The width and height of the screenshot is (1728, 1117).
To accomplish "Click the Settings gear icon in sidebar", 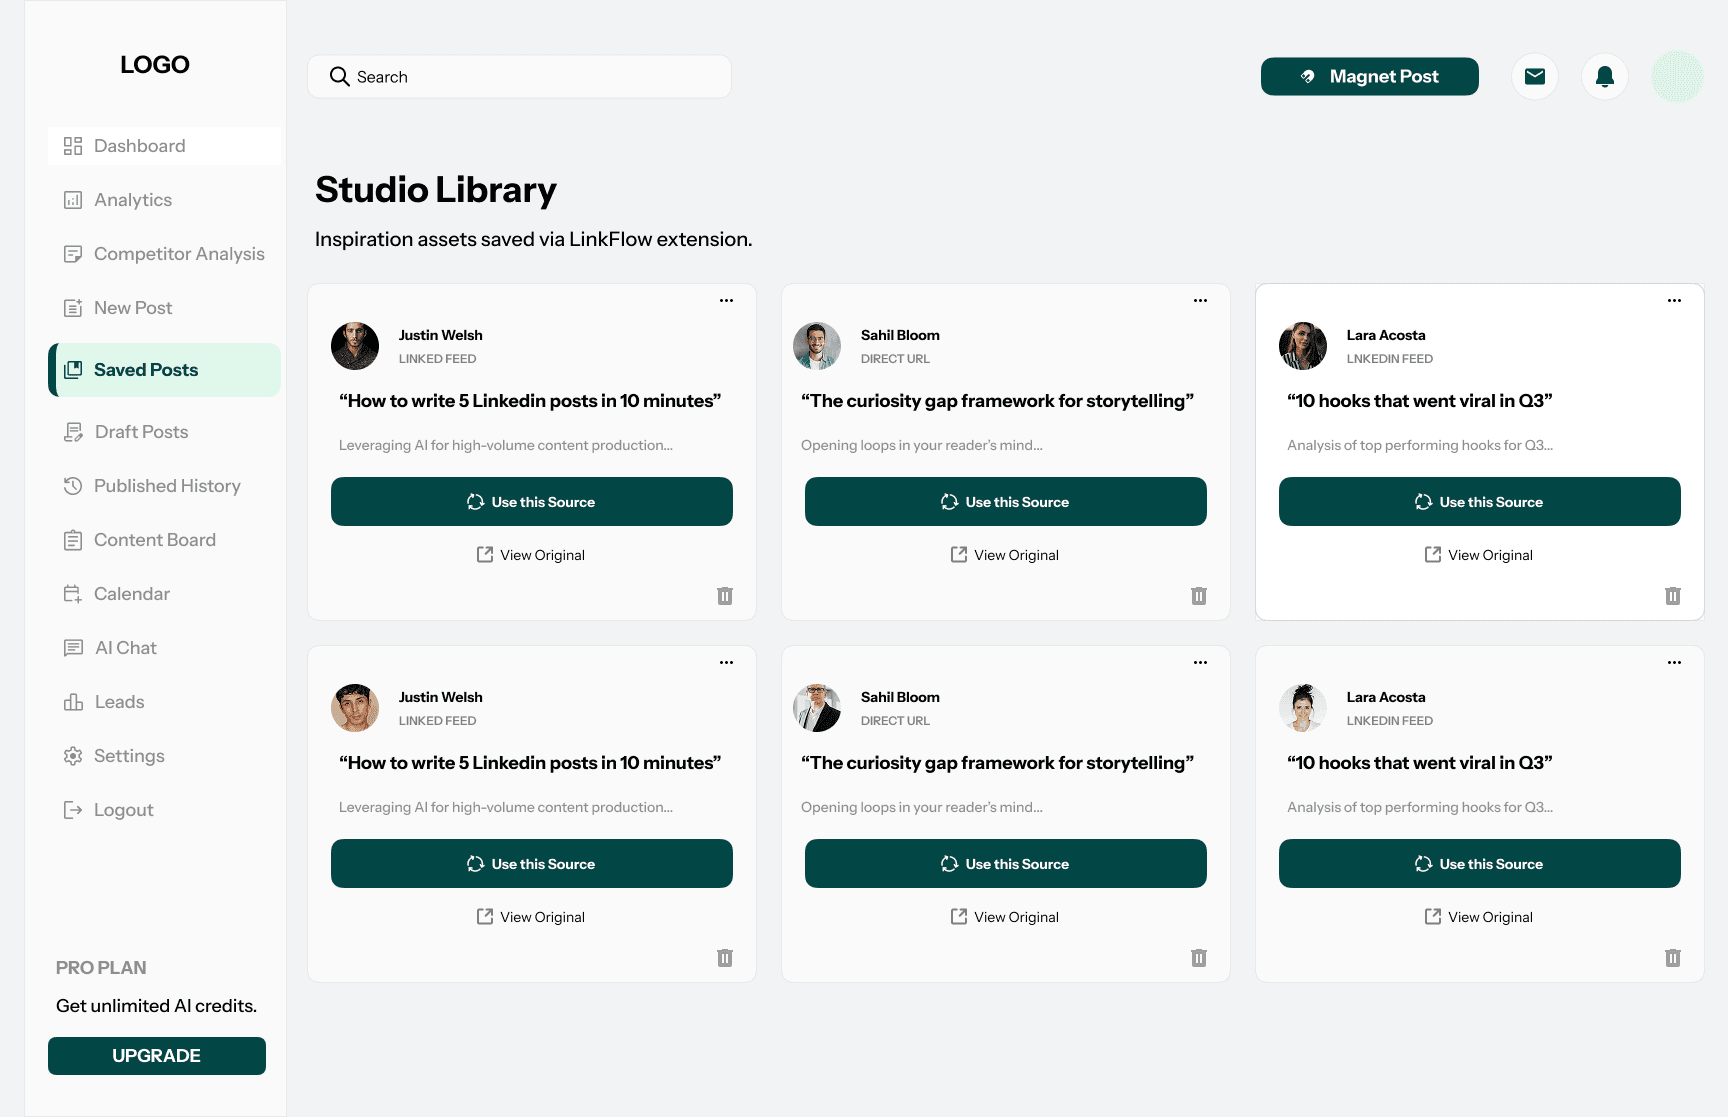I will click(73, 756).
